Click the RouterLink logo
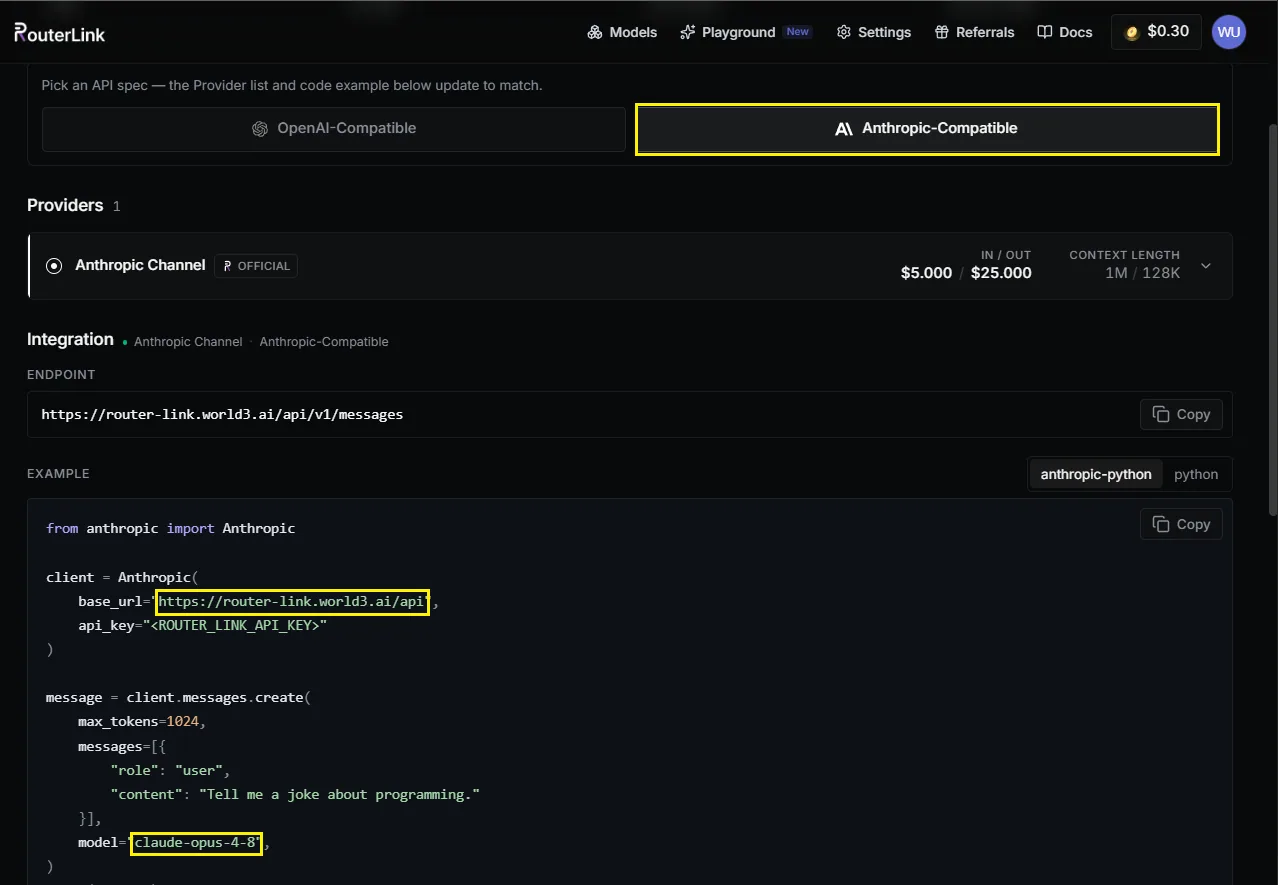Image resolution: width=1278 pixels, height=885 pixels. coord(60,33)
